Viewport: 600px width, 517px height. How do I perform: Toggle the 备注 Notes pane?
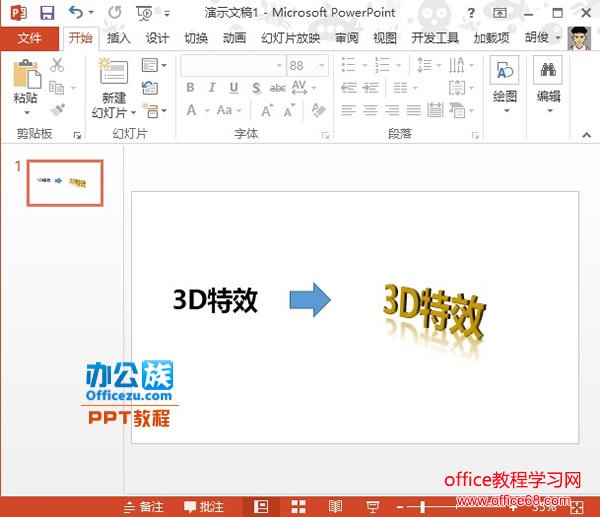click(144, 507)
